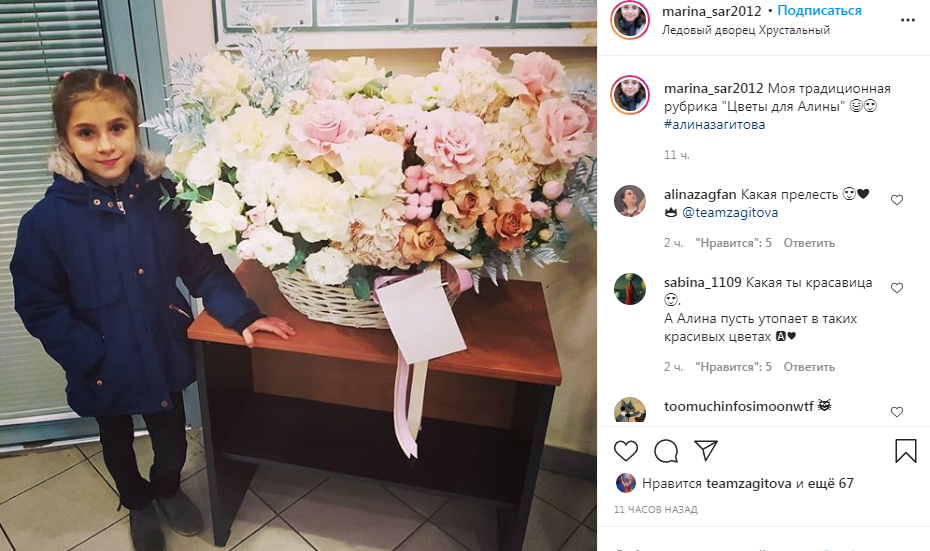930x551 pixels.
Task: Open toomuchinfosimoonwtf's avatar
Action: pos(630,410)
